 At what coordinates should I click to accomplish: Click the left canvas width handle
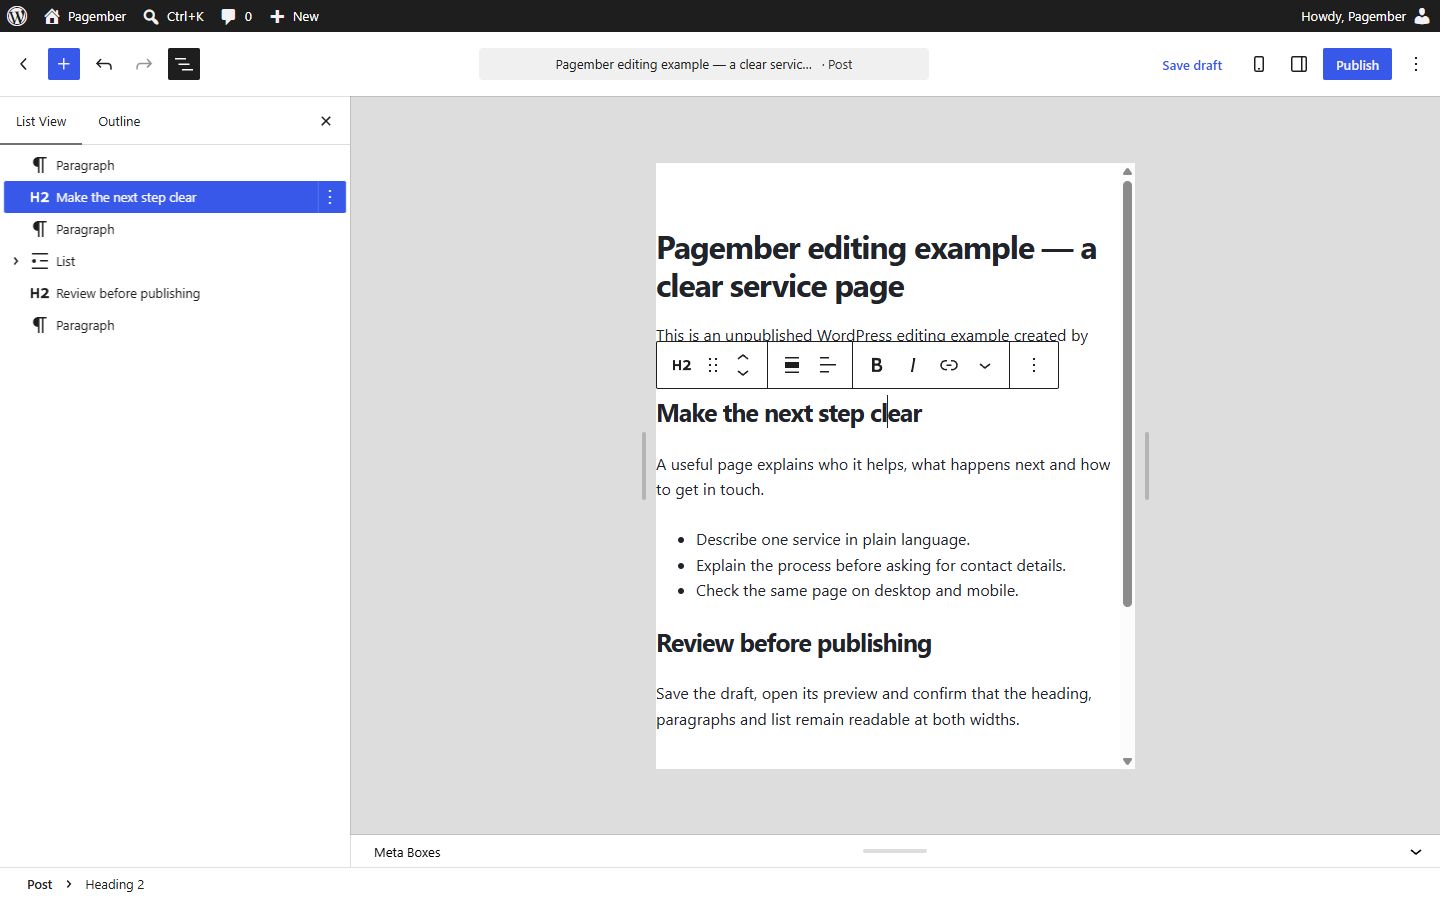pos(644,466)
